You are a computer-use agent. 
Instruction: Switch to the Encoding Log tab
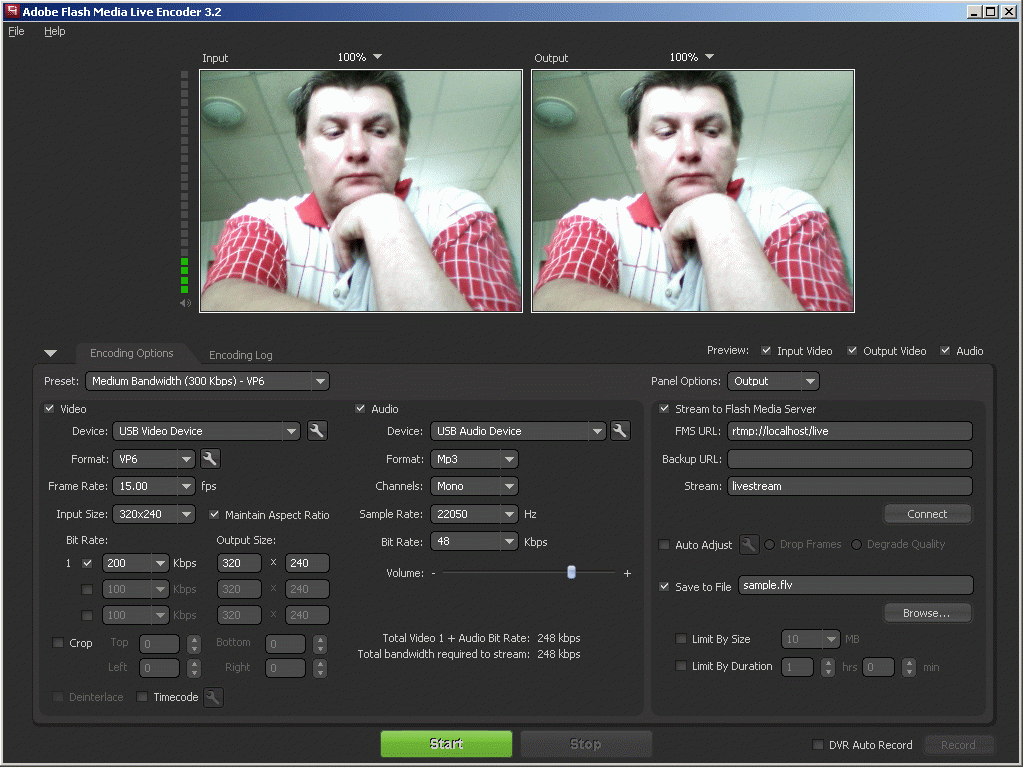pos(240,355)
